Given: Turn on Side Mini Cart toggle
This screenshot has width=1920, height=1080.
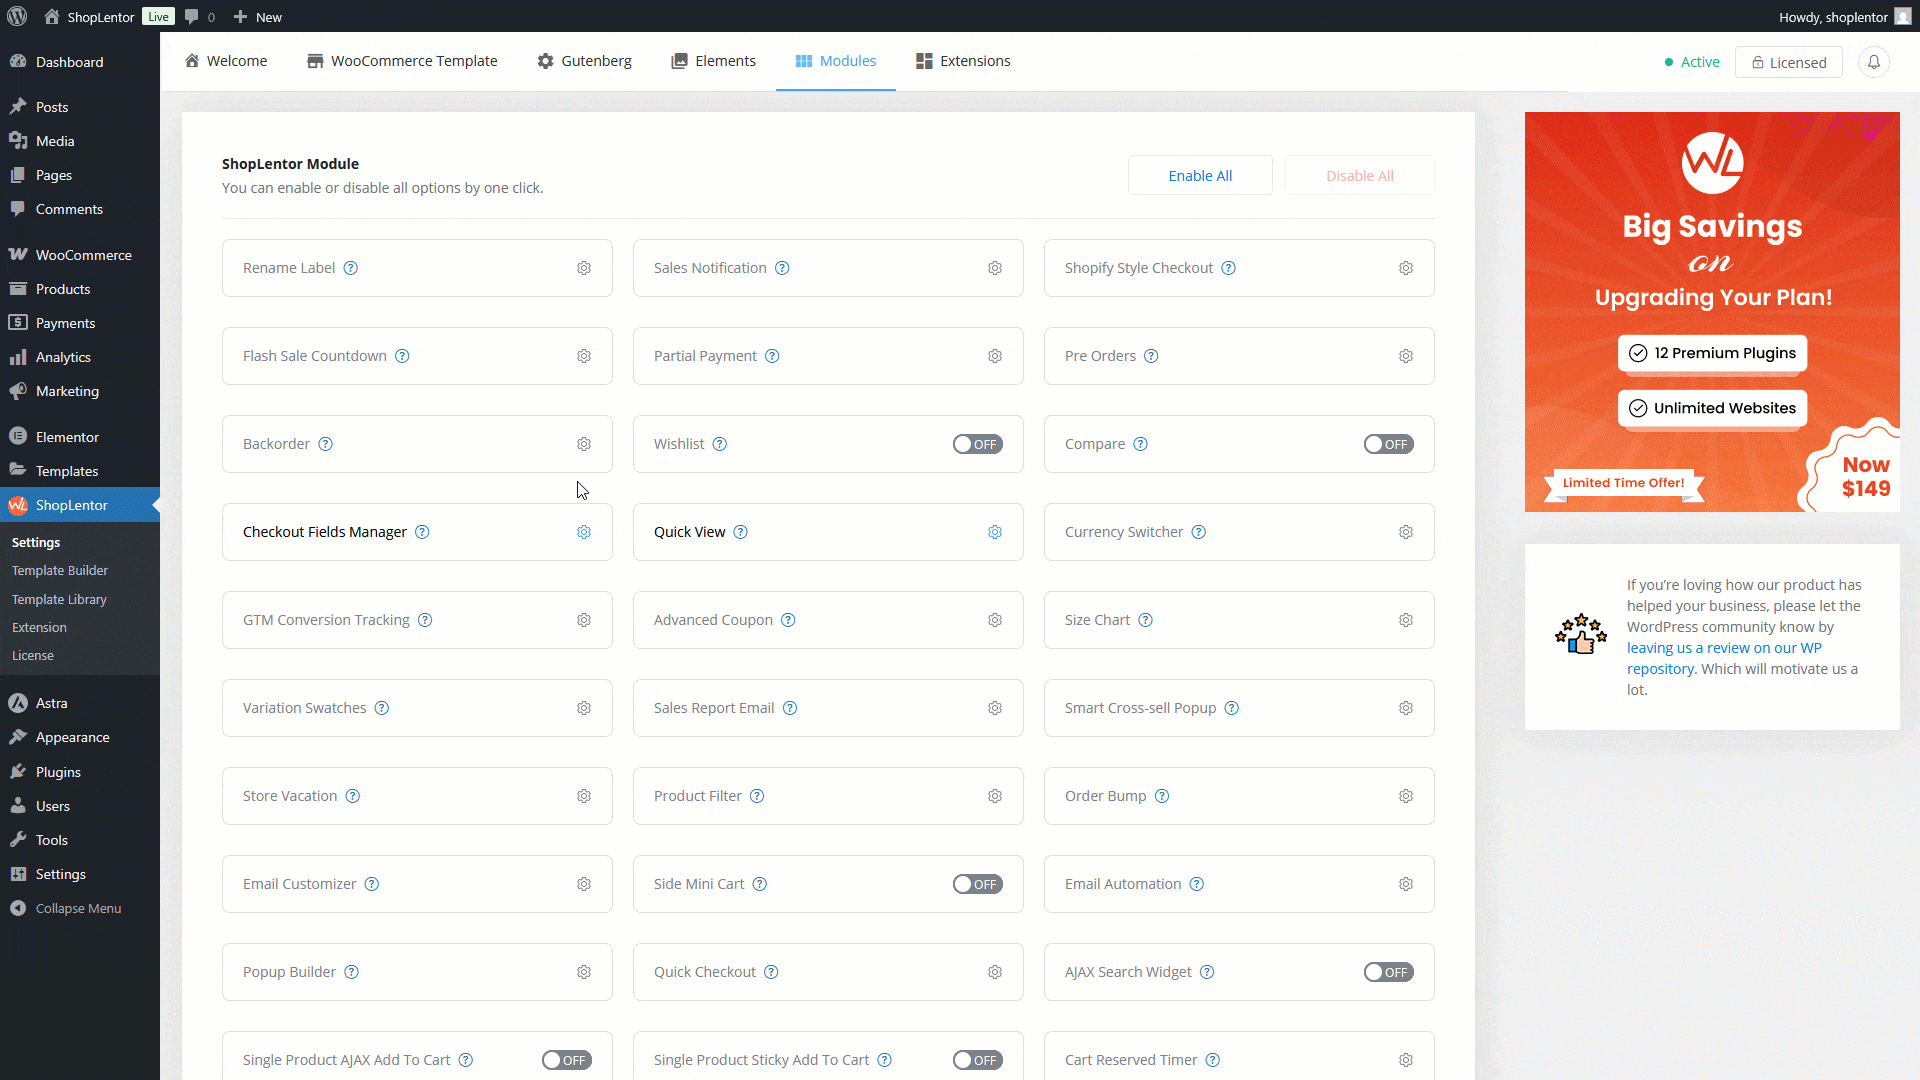Looking at the screenshot, I should point(977,884).
